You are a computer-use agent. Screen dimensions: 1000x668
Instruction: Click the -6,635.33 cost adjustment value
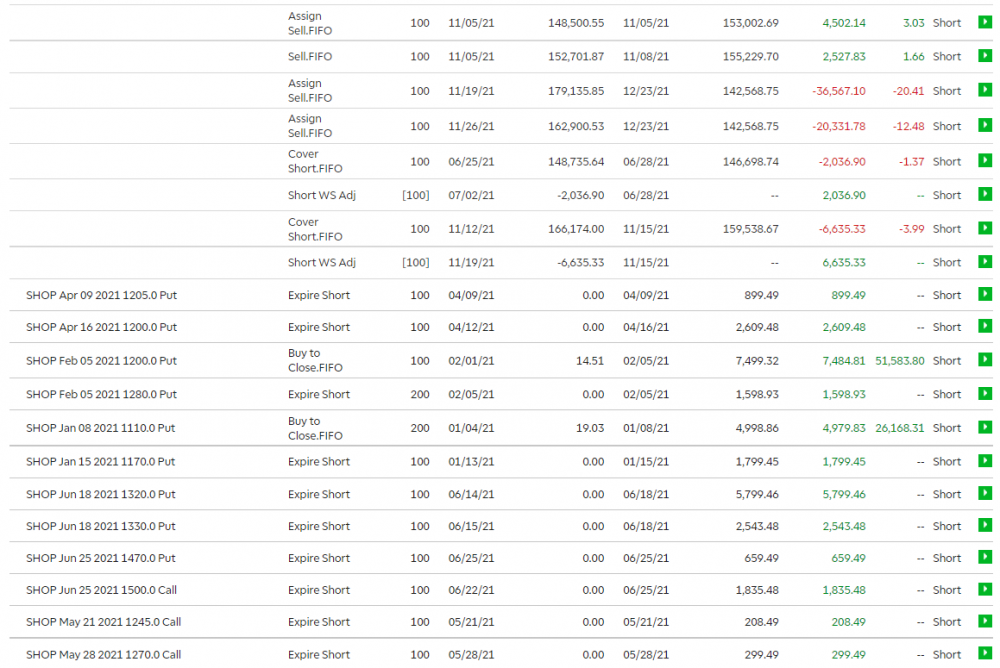[x=580, y=263]
